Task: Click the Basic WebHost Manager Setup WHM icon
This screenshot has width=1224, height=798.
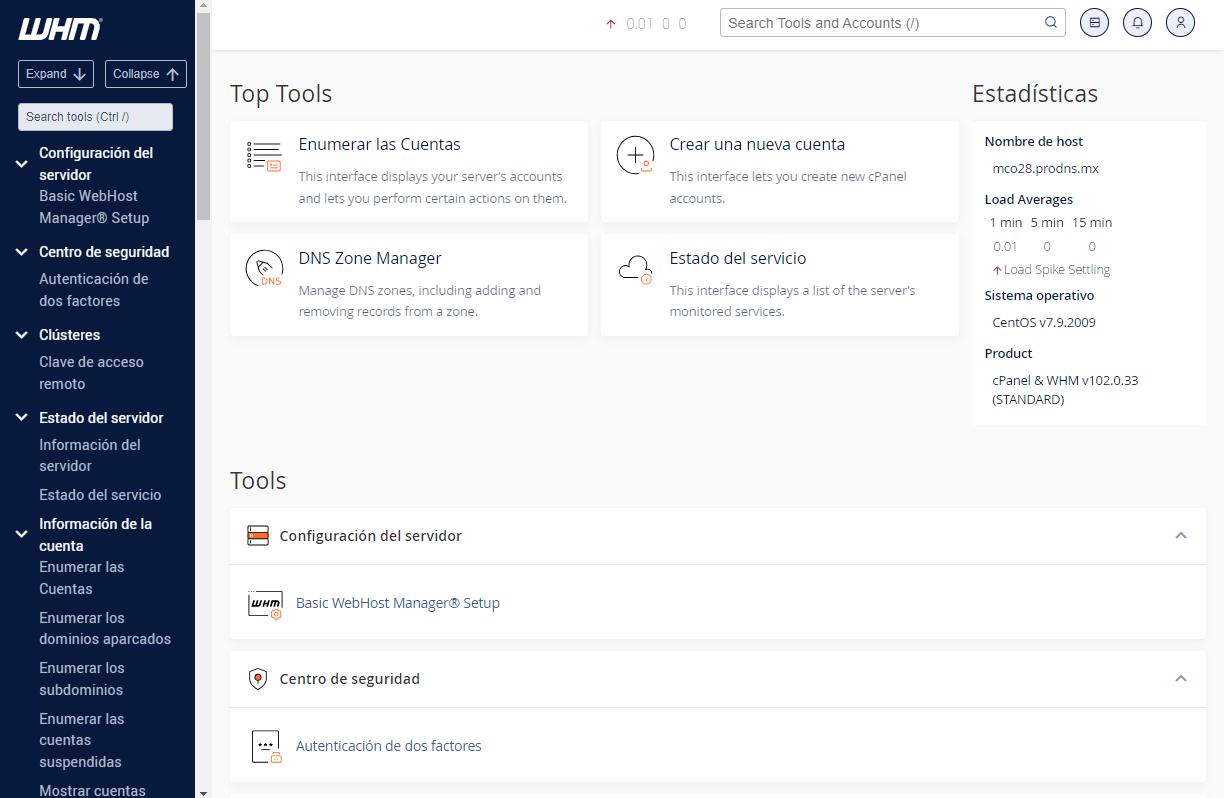Action: pyautogui.click(x=265, y=604)
